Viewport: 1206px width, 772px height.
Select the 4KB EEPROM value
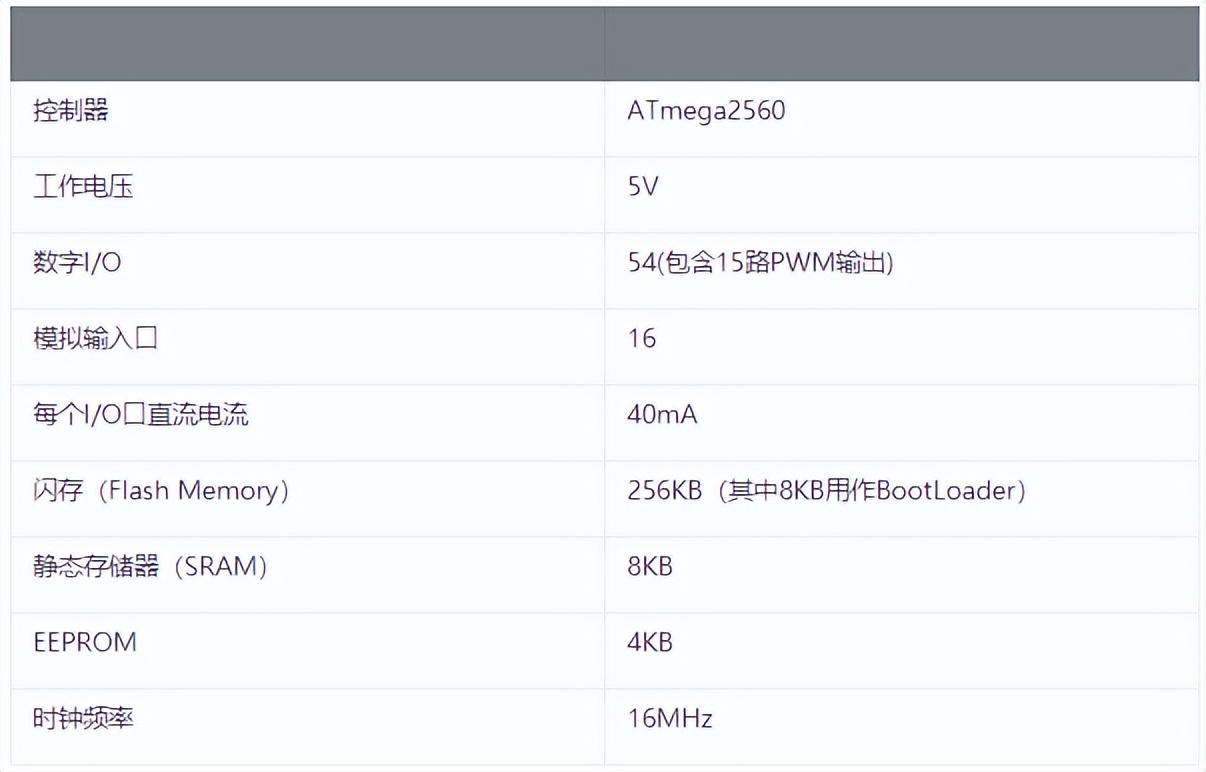[650, 642]
